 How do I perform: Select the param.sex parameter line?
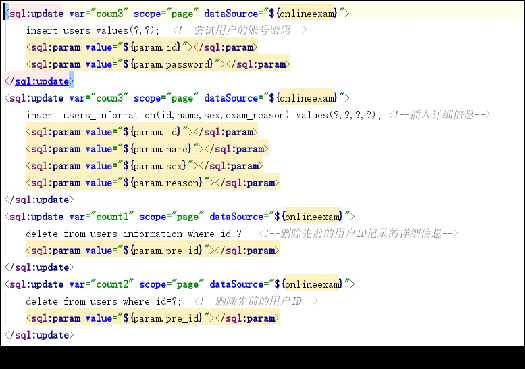click(x=144, y=166)
